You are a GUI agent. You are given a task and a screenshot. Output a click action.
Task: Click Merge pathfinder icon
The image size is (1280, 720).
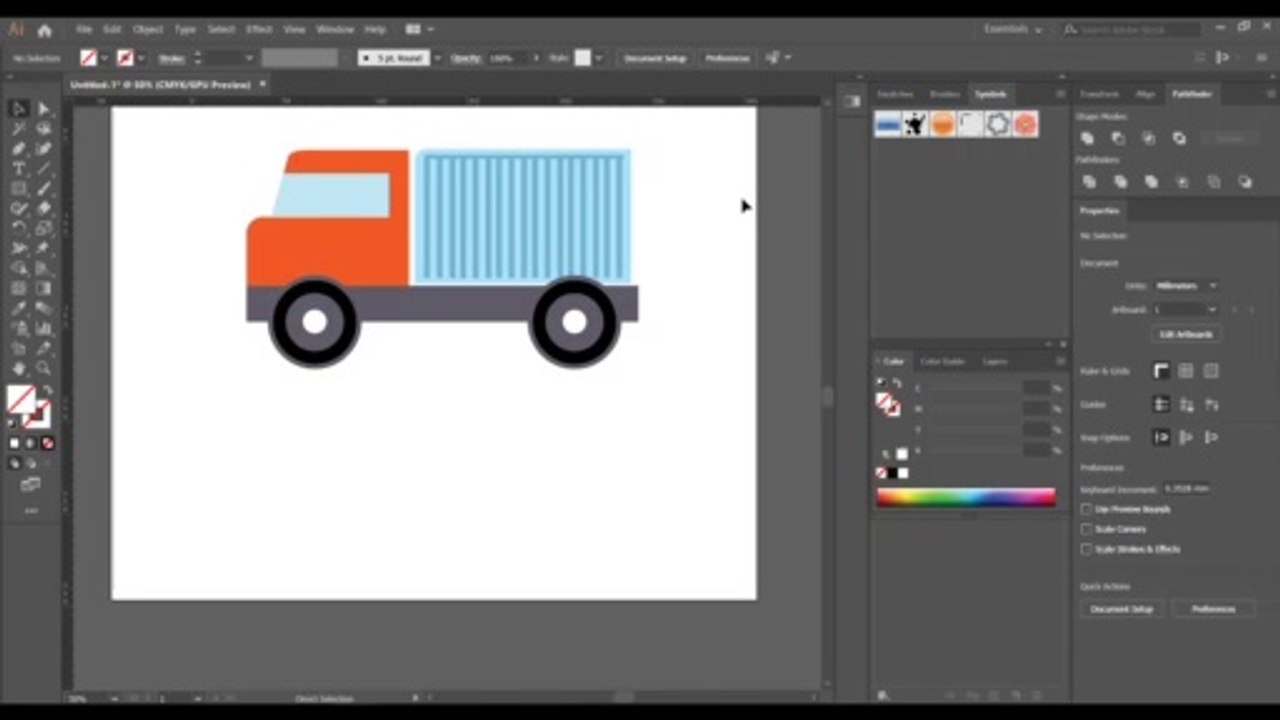coord(1151,182)
